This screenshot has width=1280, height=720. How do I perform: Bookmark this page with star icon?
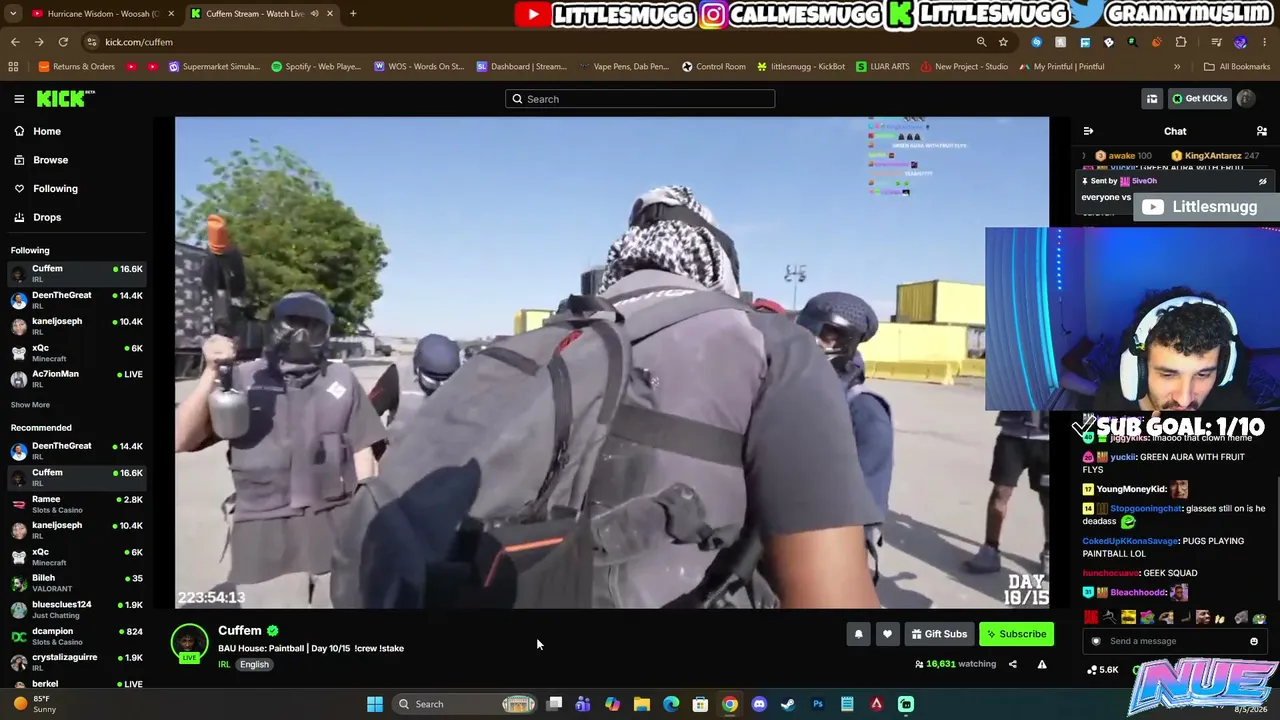pyautogui.click(x=1003, y=42)
